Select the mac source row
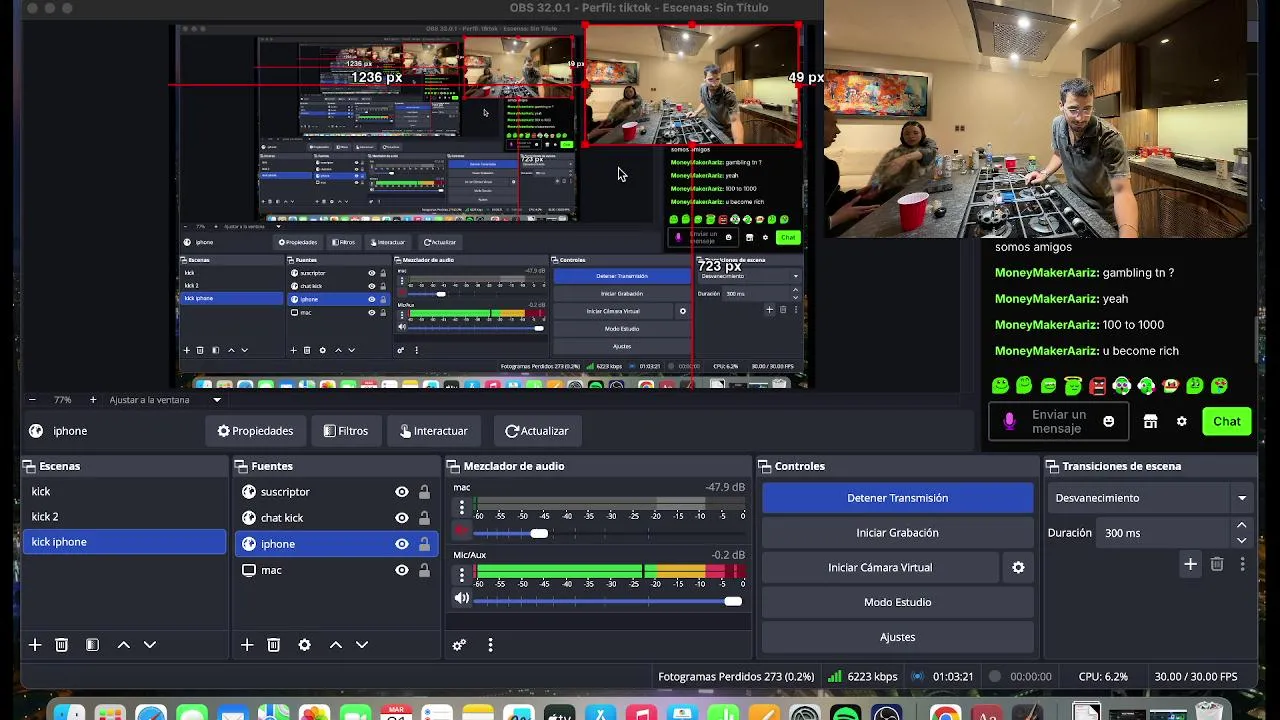The width and height of the screenshot is (1280, 720). click(338, 570)
